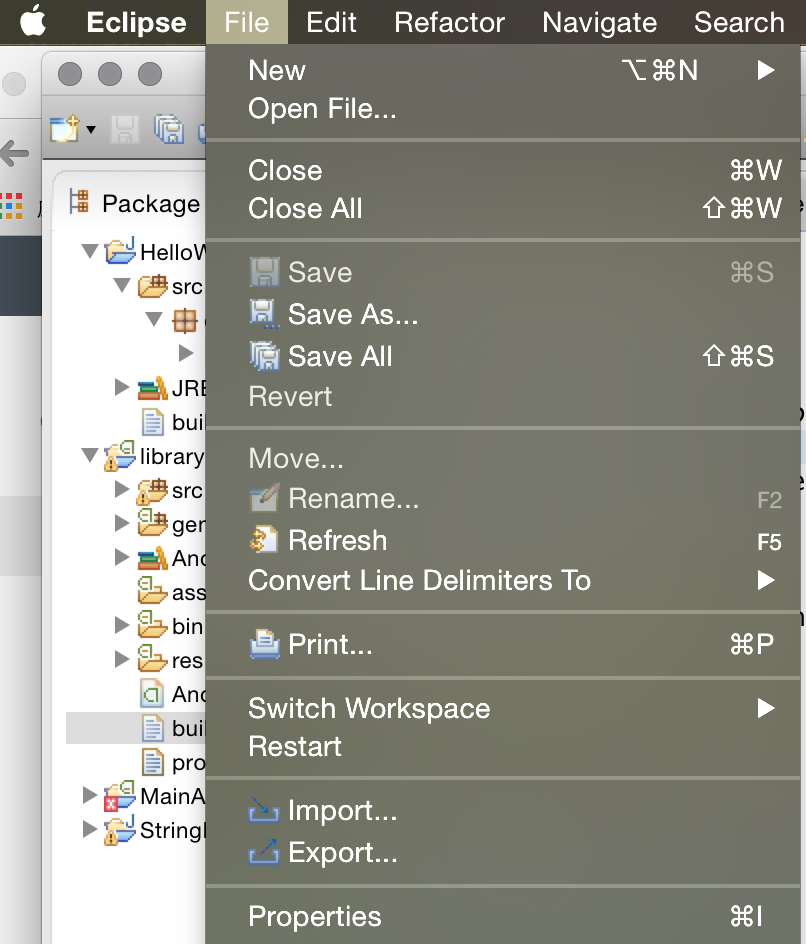Choose Open File... from File menu
Viewport: 806px width, 944px height.
point(503,109)
